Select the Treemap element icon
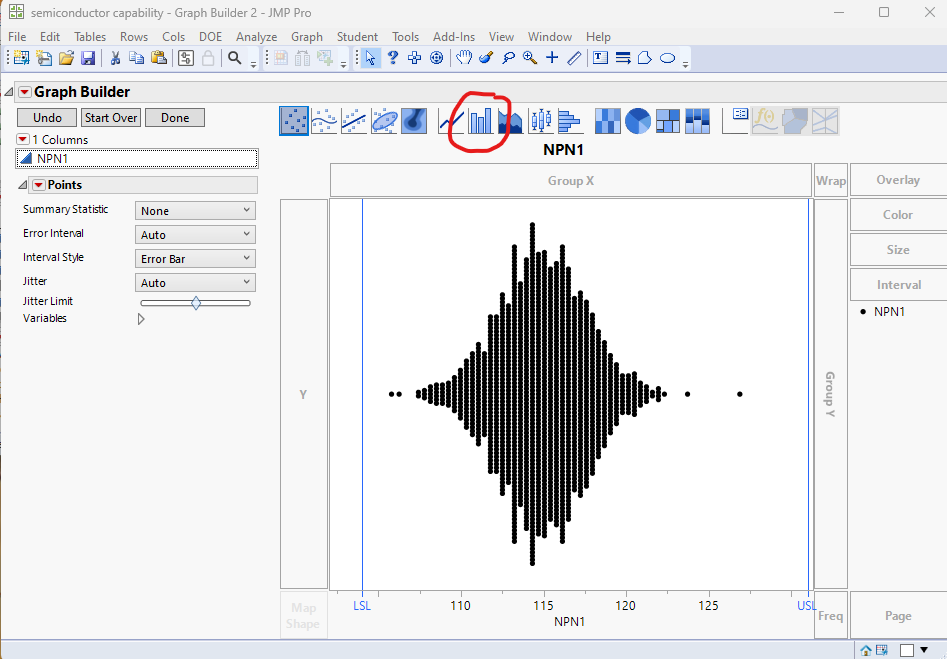The height and width of the screenshot is (659, 947). pyautogui.click(x=667, y=121)
